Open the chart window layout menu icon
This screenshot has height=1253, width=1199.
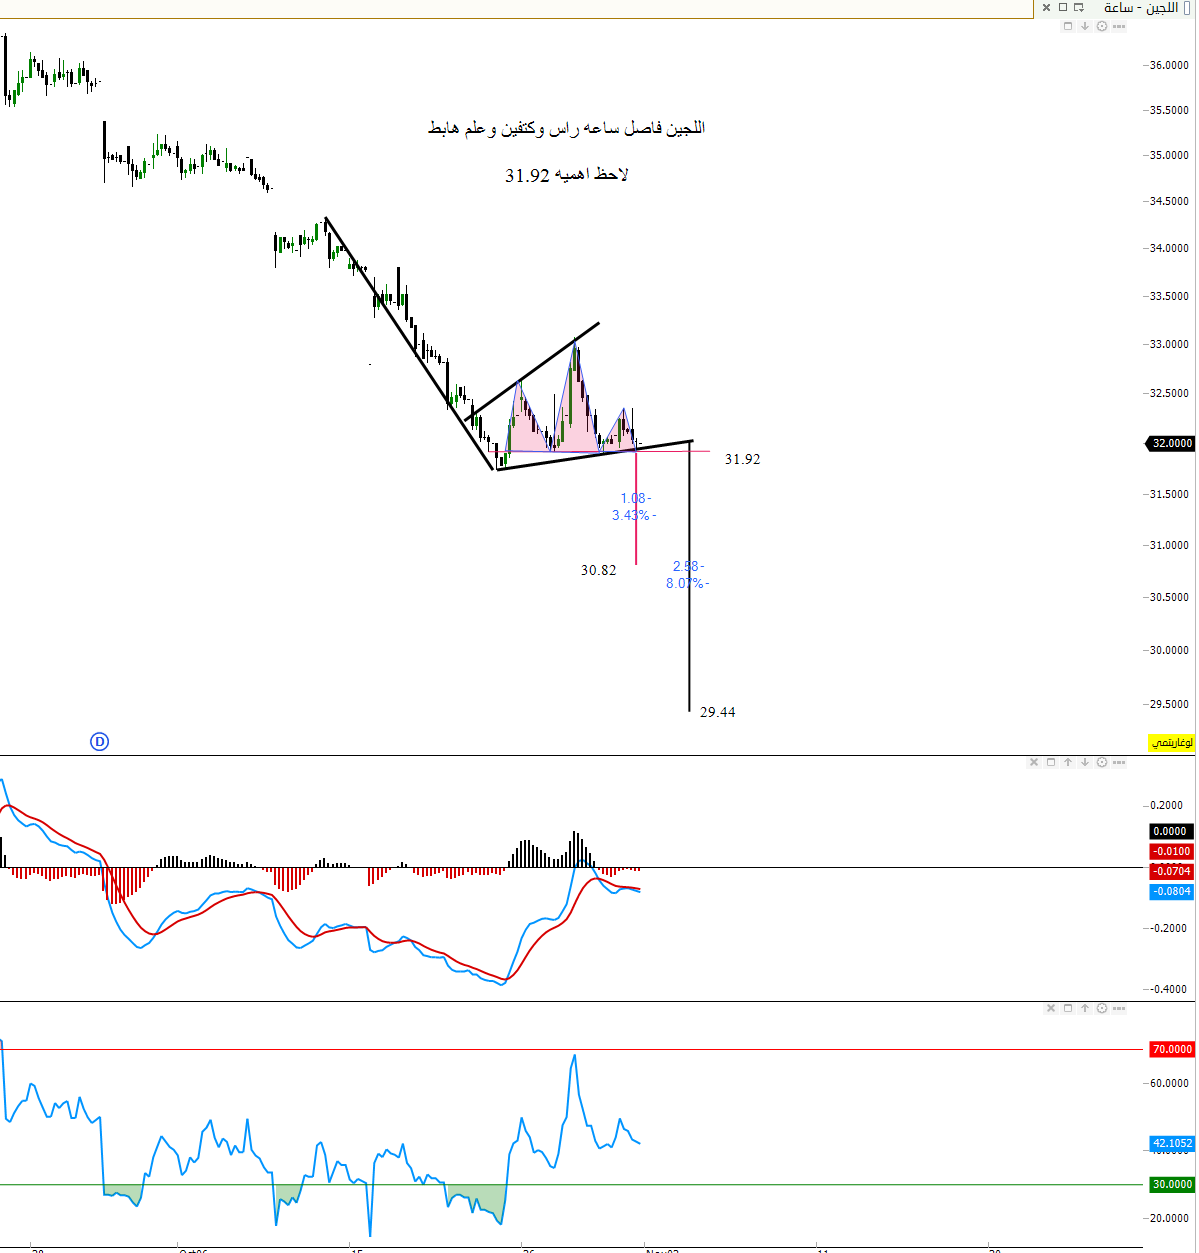(1079, 8)
